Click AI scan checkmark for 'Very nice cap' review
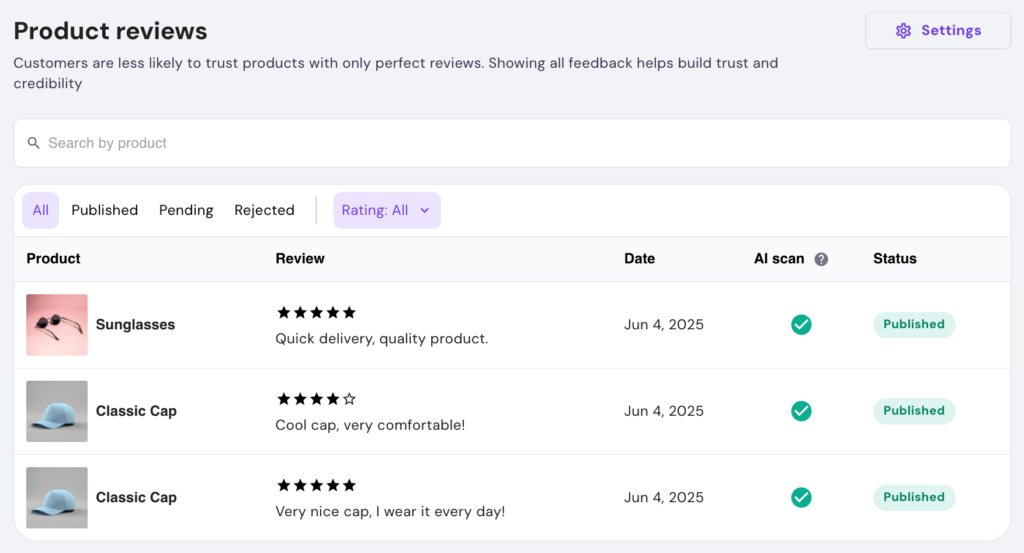Image resolution: width=1024 pixels, height=553 pixels. click(801, 497)
